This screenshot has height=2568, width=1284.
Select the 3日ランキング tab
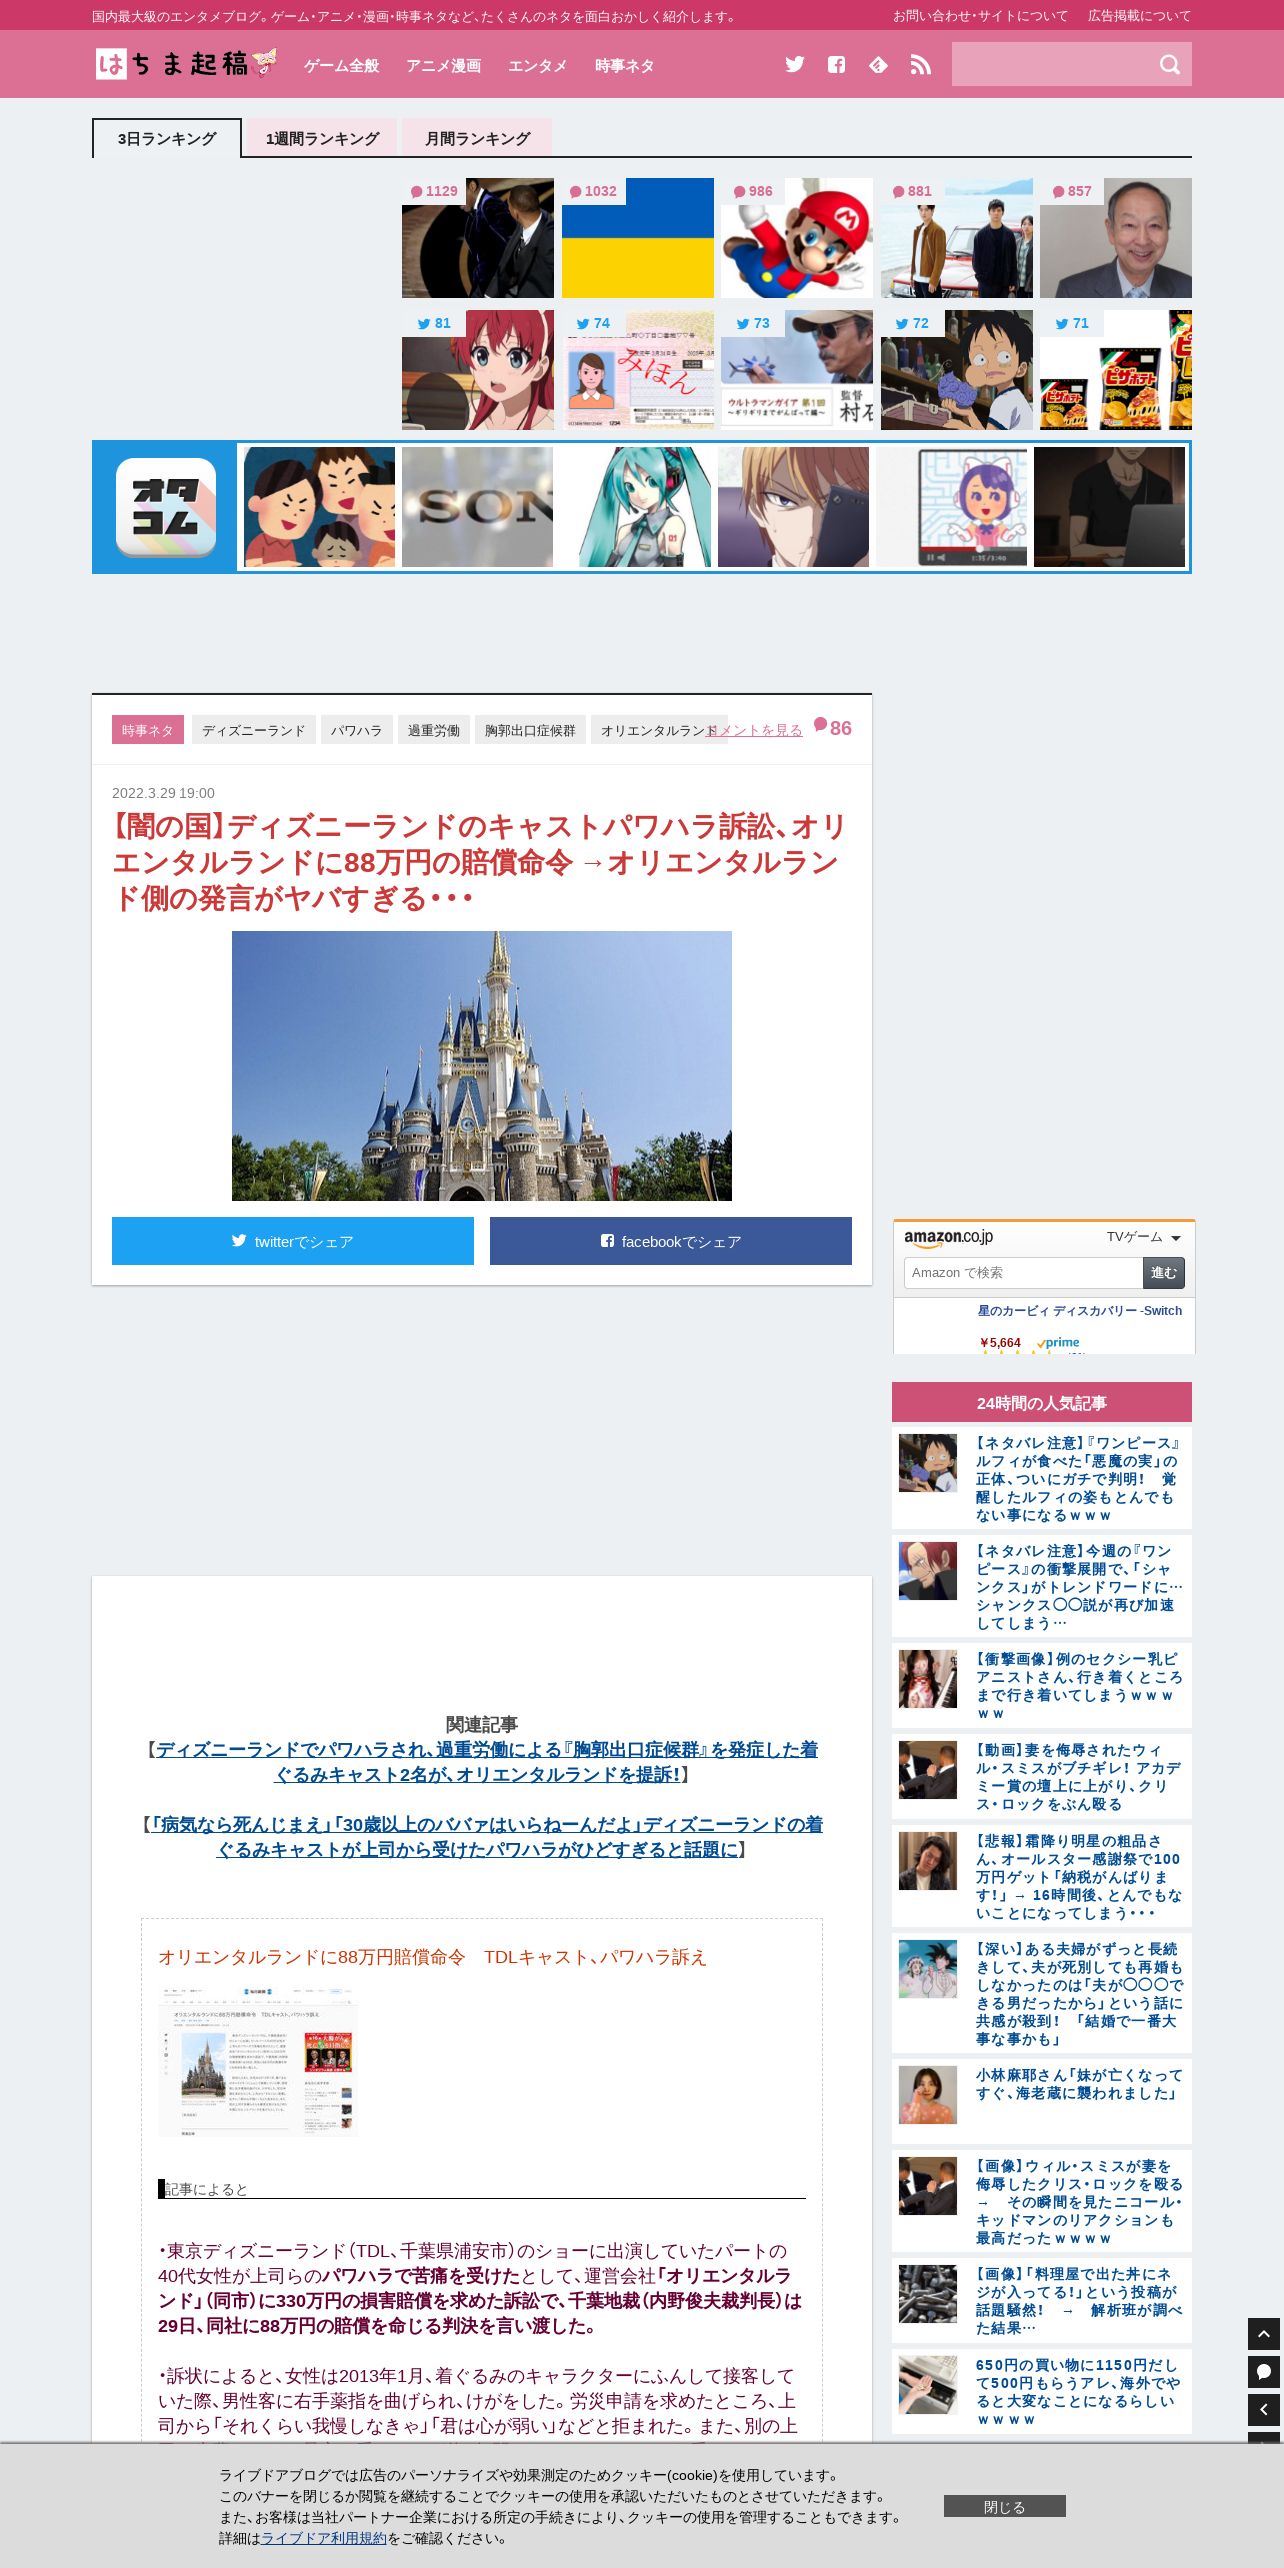(x=167, y=138)
